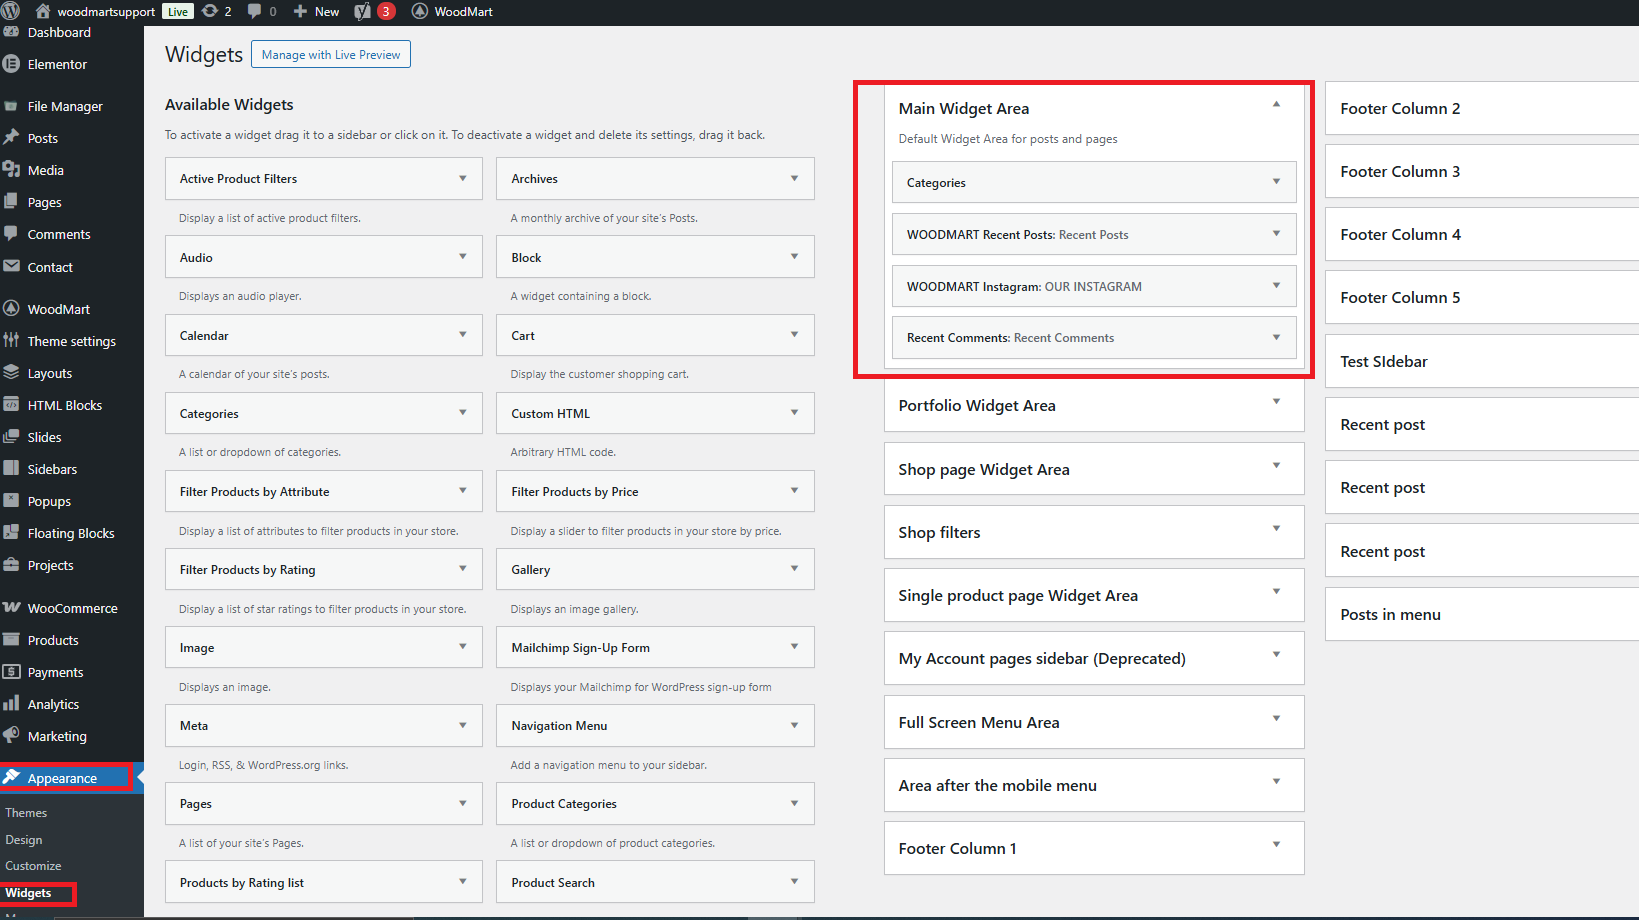Click the Live status badge
Screen dimensions: 1639x920
[178, 12]
